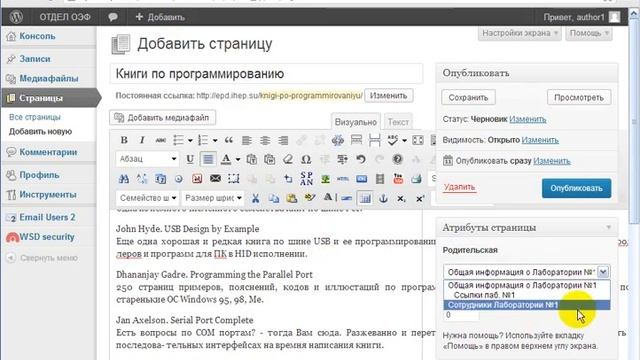
Task: Open the editor help question-mark icon
Action: click(x=397, y=159)
